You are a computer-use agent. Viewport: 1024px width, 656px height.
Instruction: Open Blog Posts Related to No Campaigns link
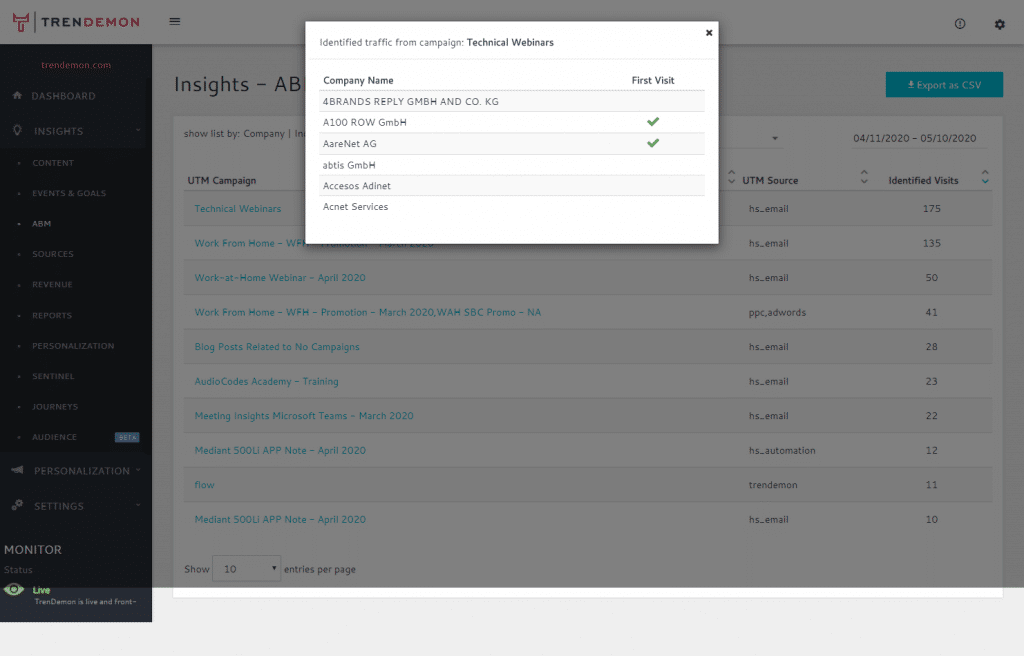[x=277, y=347]
